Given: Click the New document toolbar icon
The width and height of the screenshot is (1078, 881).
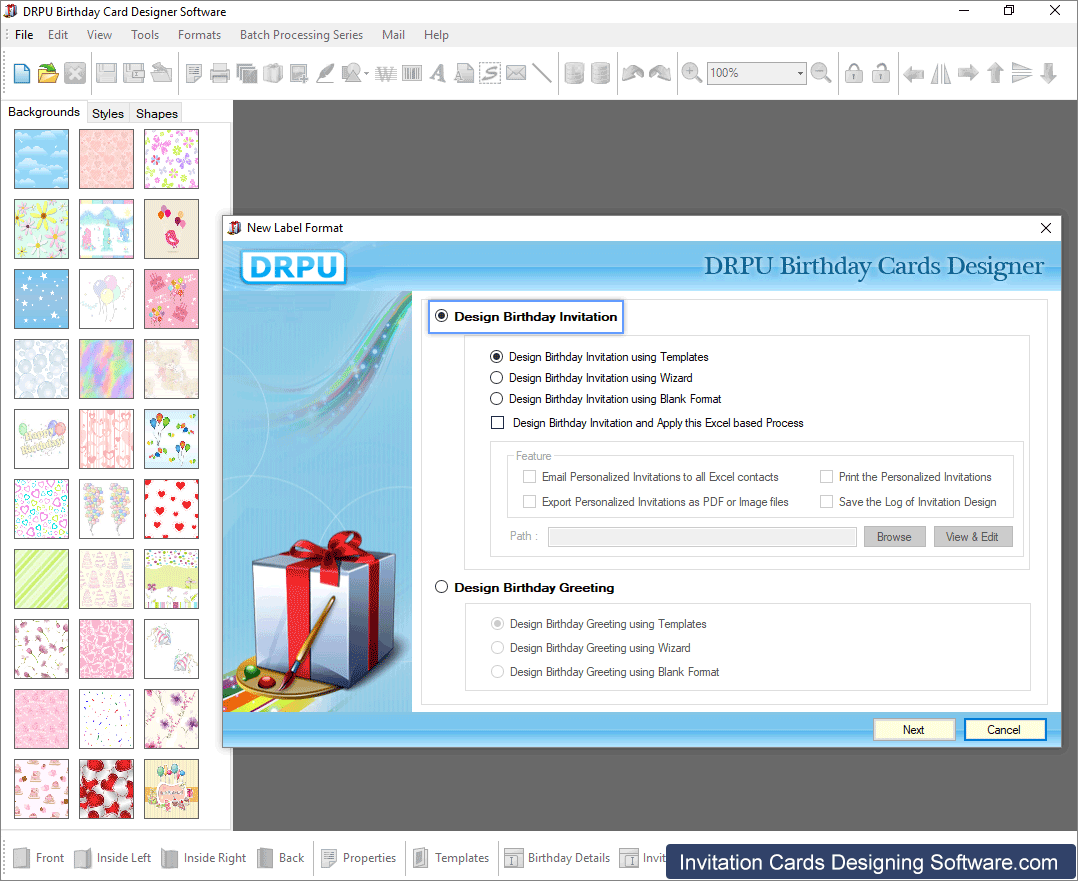Looking at the screenshot, I should (x=22, y=73).
